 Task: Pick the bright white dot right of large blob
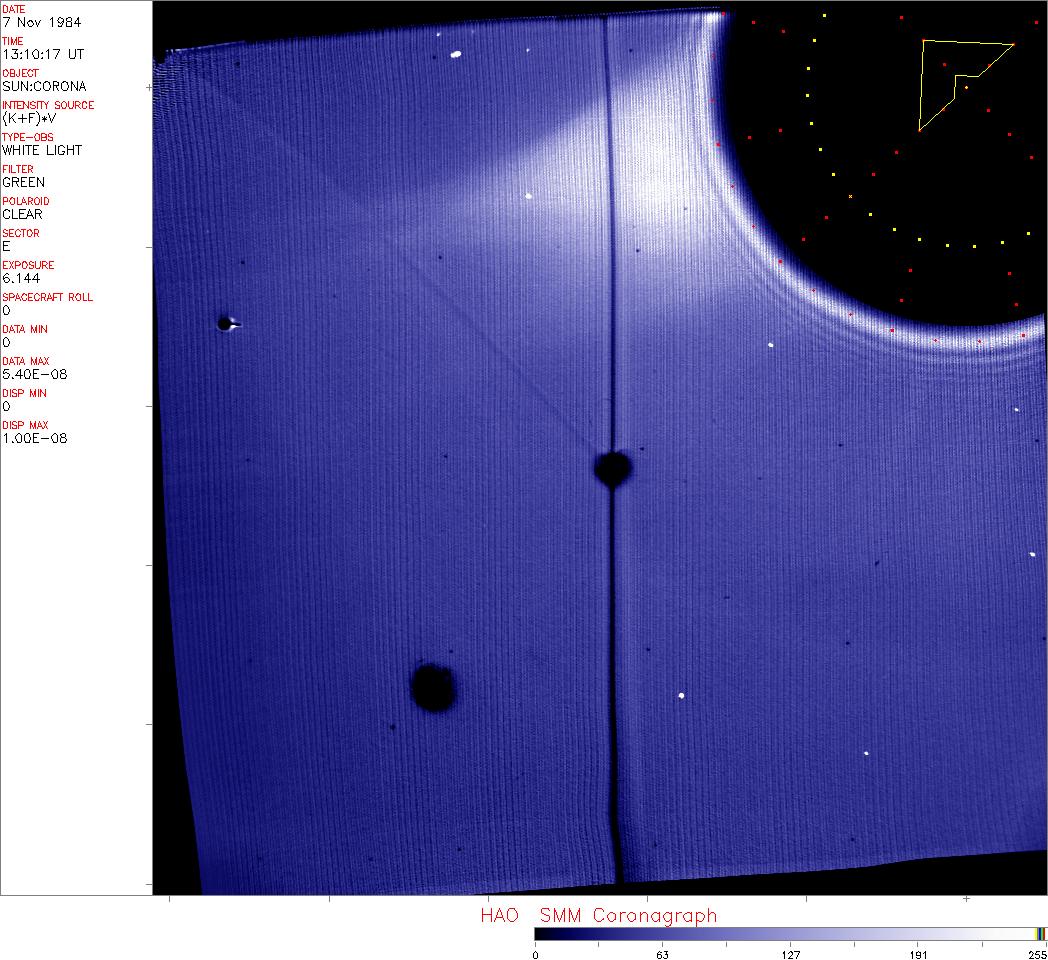coord(681,695)
